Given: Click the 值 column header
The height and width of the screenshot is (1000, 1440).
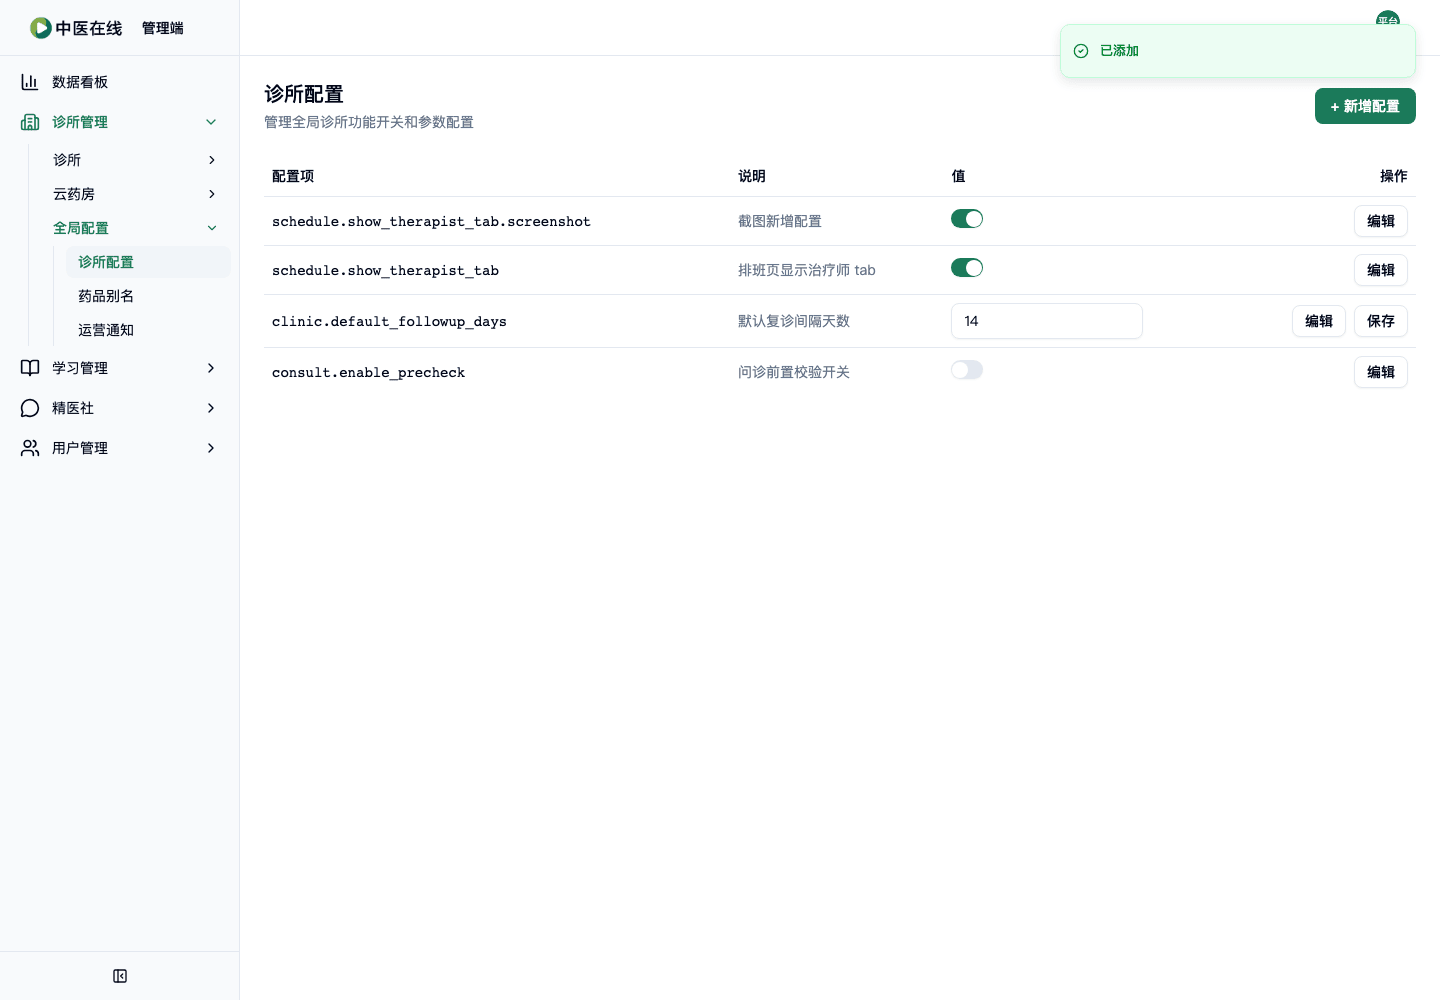Looking at the screenshot, I should tap(958, 176).
